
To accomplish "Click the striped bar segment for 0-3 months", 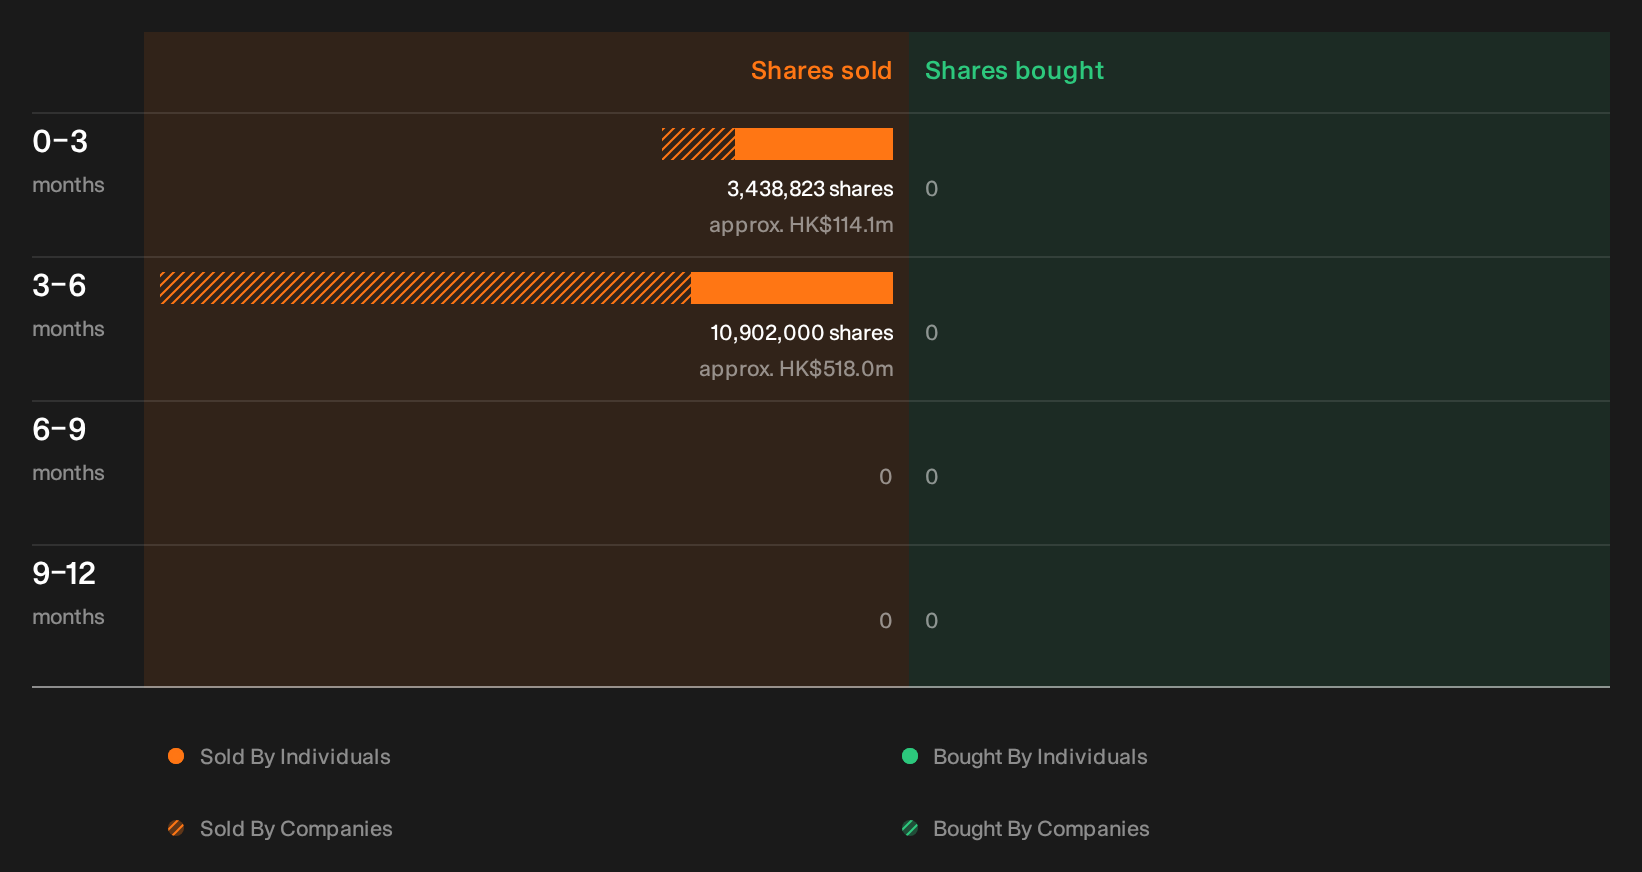I will [x=698, y=144].
